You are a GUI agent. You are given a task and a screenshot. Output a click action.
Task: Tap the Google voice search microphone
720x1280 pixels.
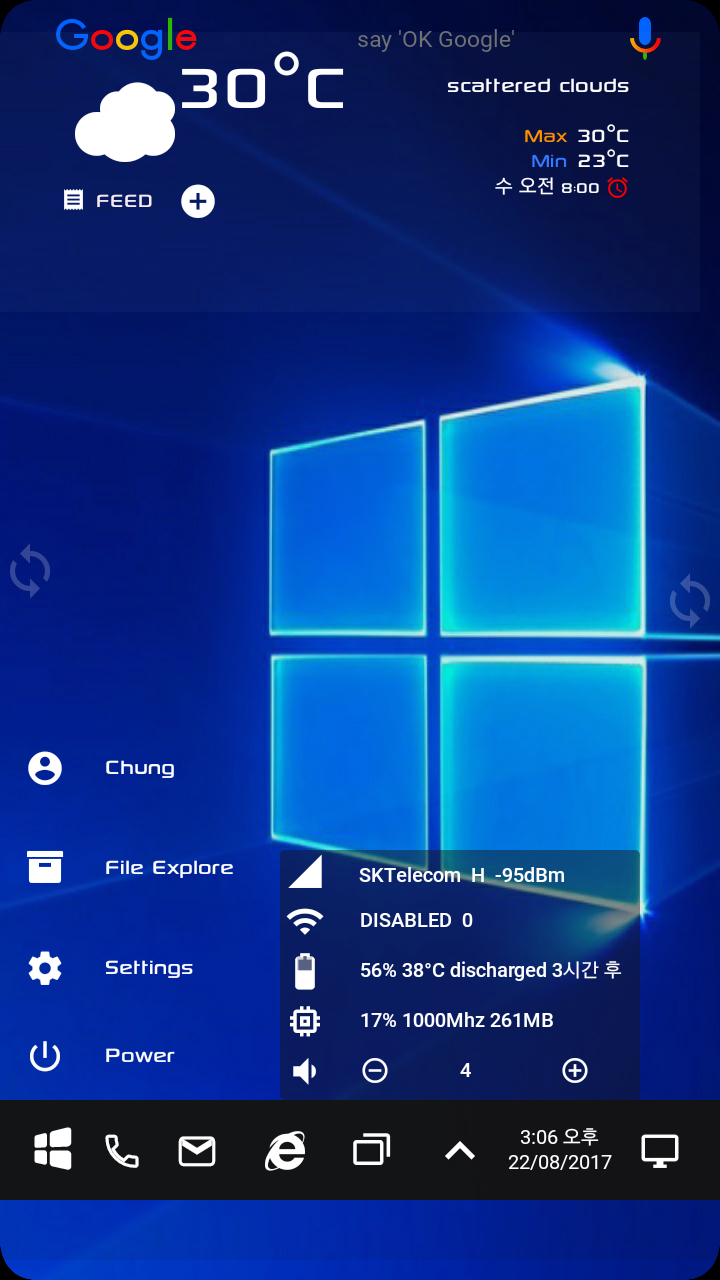click(x=645, y=38)
